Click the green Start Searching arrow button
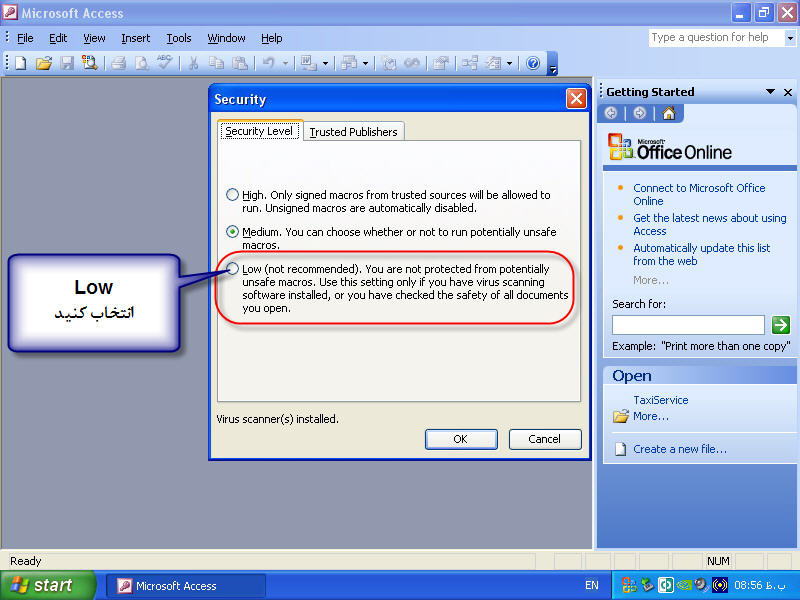800x600 pixels. [781, 324]
